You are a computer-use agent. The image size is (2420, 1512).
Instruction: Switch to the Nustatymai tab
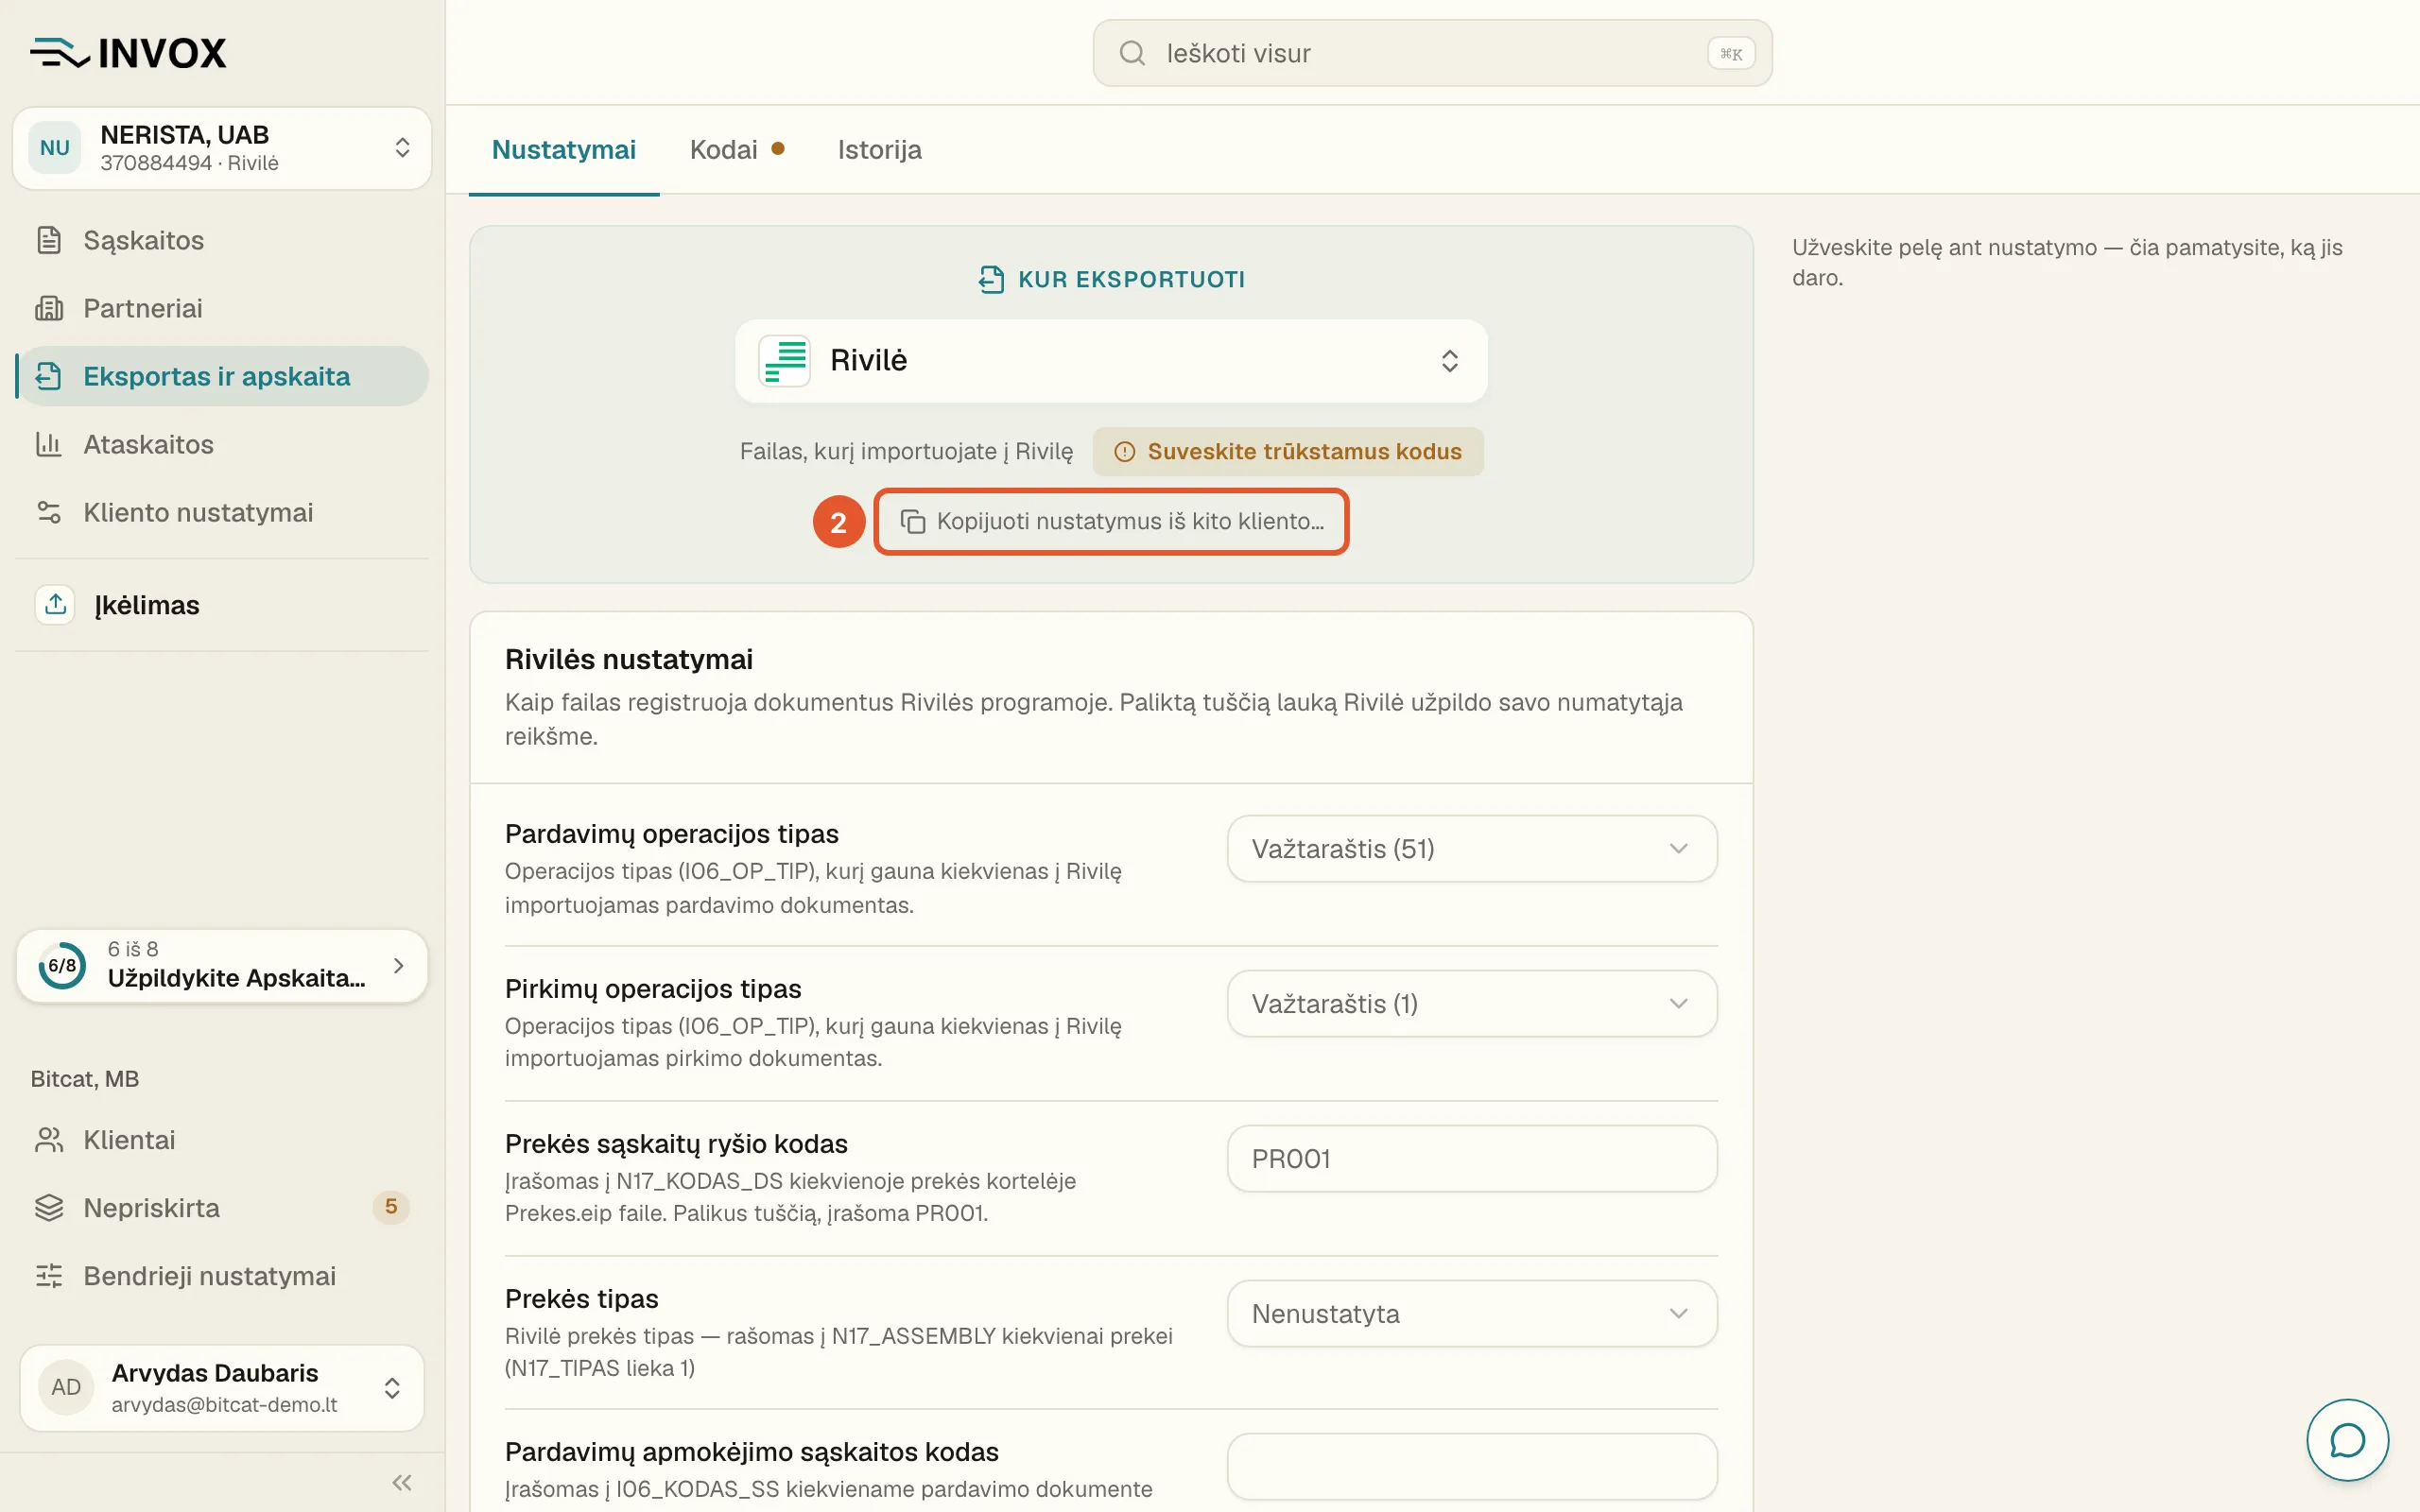tap(564, 150)
